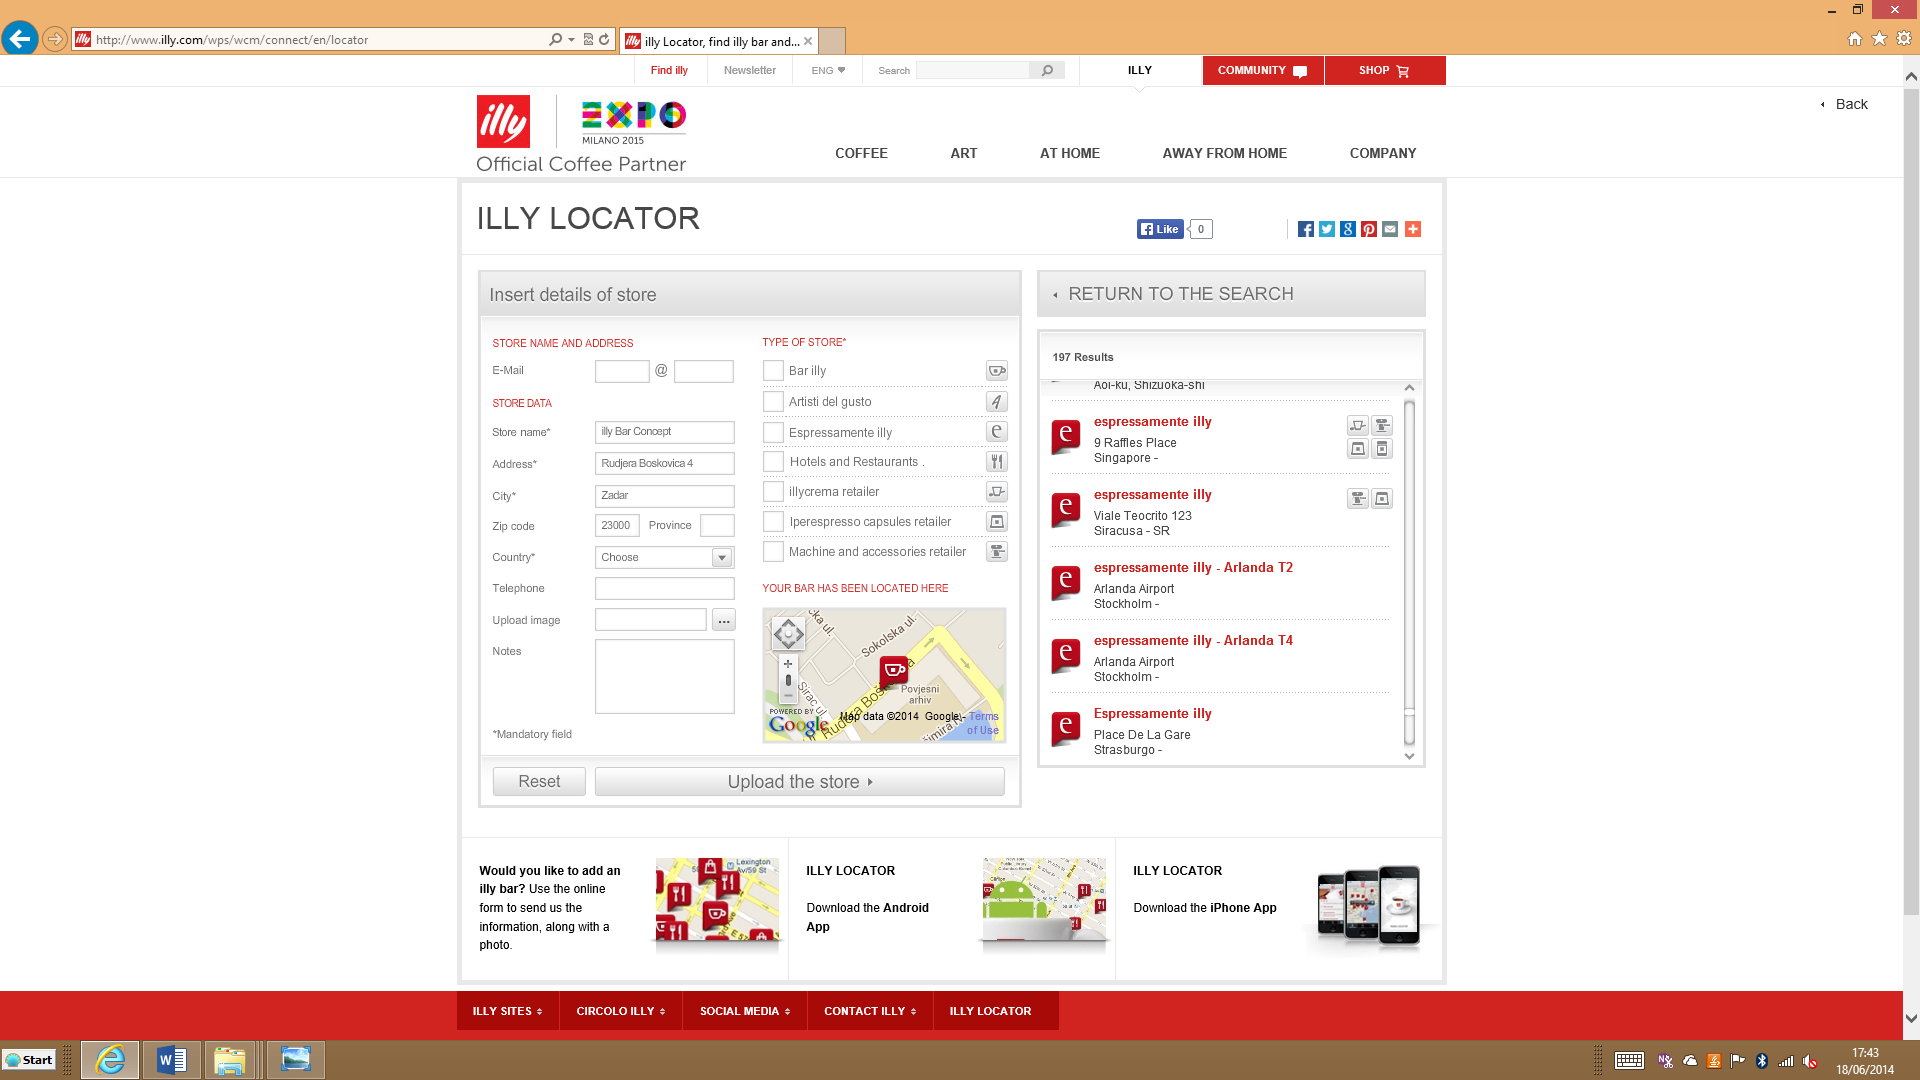The width and height of the screenshot is (1920, 1080).
Task: Click the Facebook Like button
Action: point(1160,229)
